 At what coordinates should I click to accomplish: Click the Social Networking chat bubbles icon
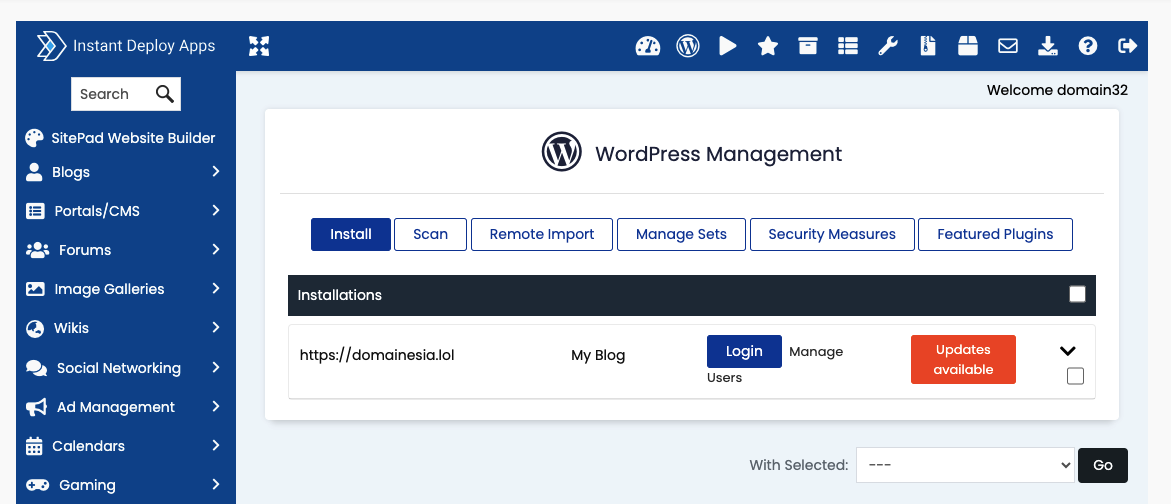click(x=37, y=368)
